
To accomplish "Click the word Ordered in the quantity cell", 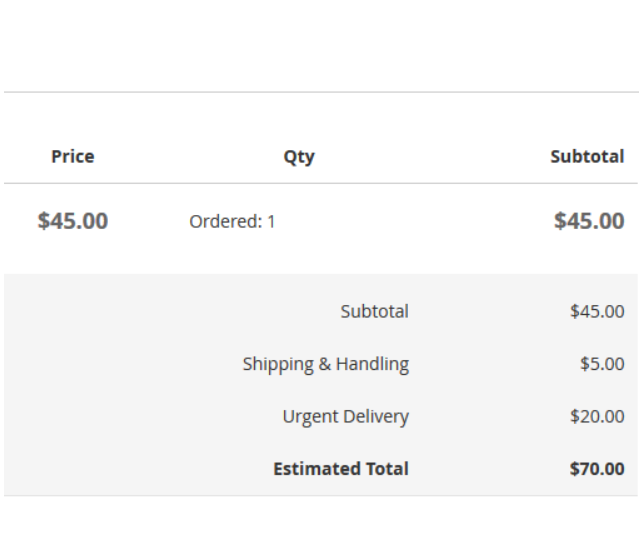I will click(x=226, y=221).
